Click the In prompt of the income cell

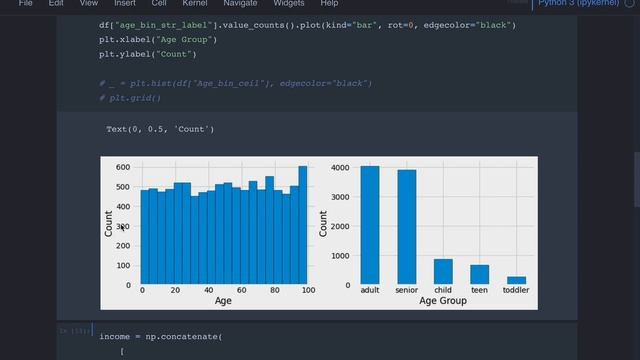tap(75, 331)
